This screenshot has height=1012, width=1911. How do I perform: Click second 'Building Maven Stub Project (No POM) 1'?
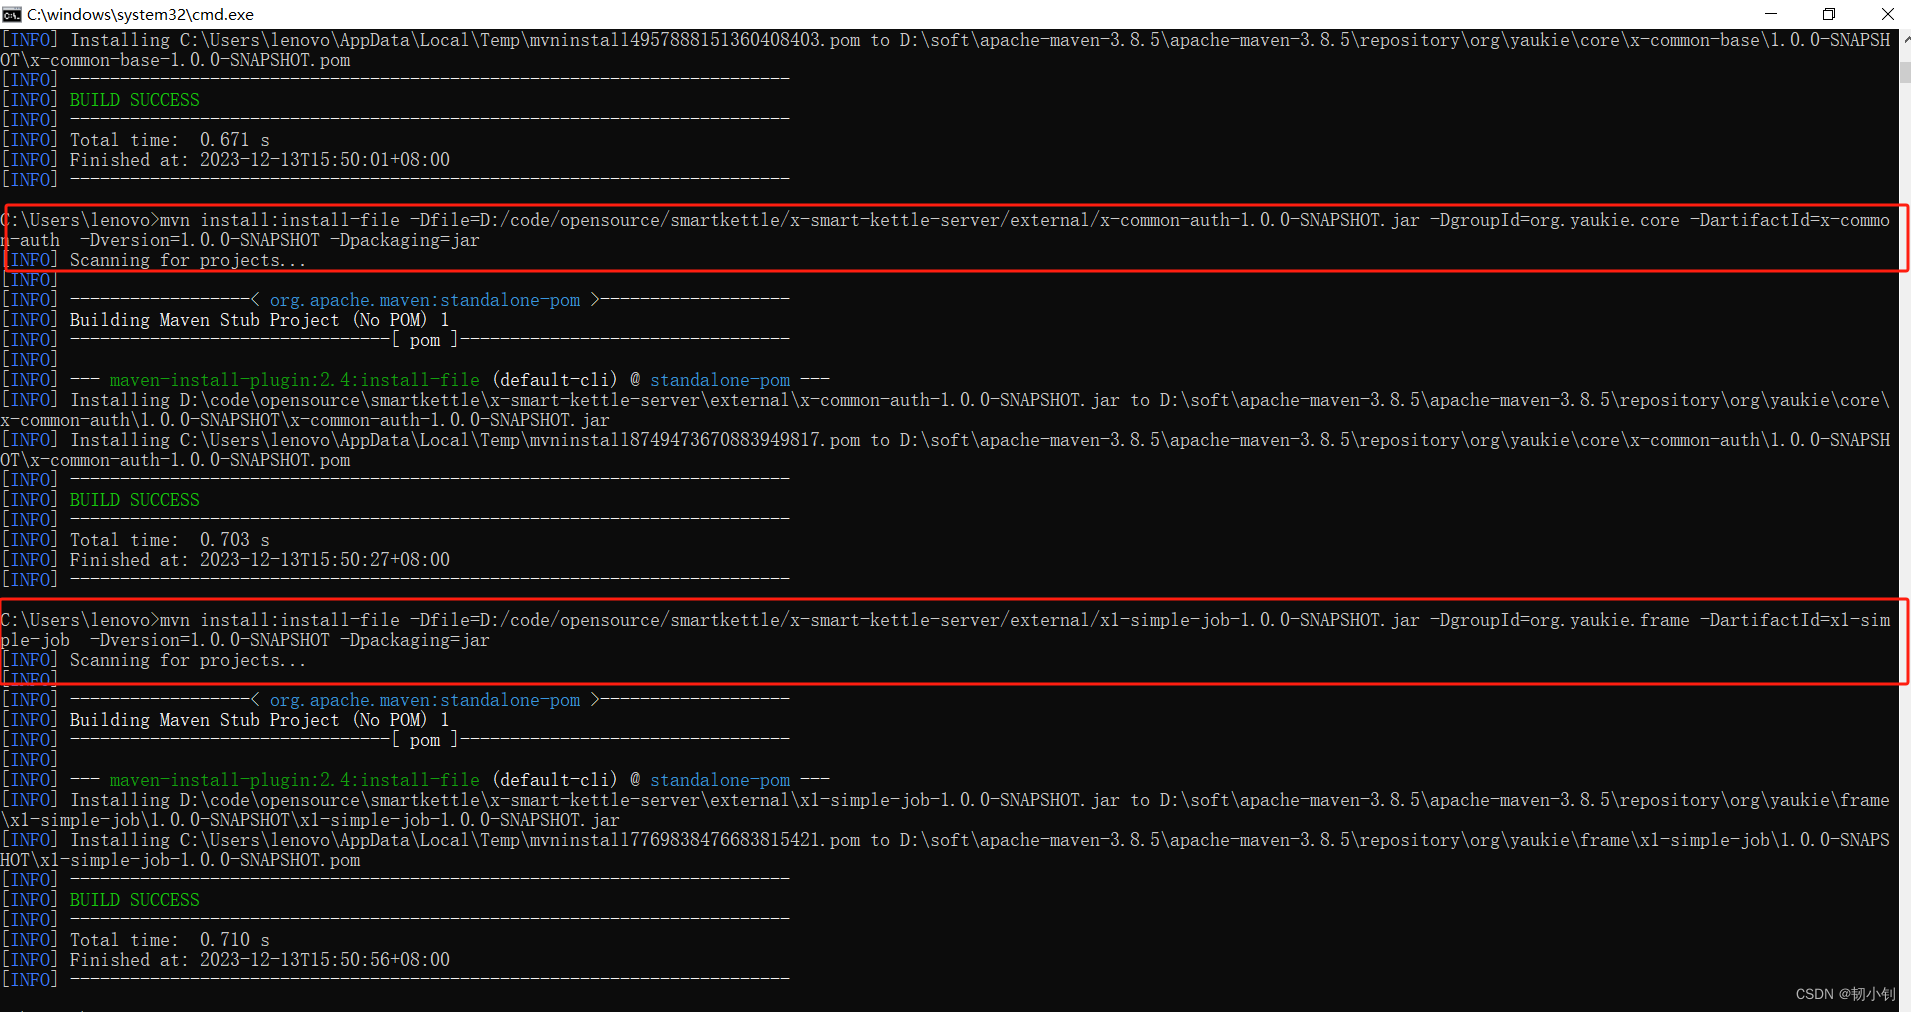tap(260, 720)
